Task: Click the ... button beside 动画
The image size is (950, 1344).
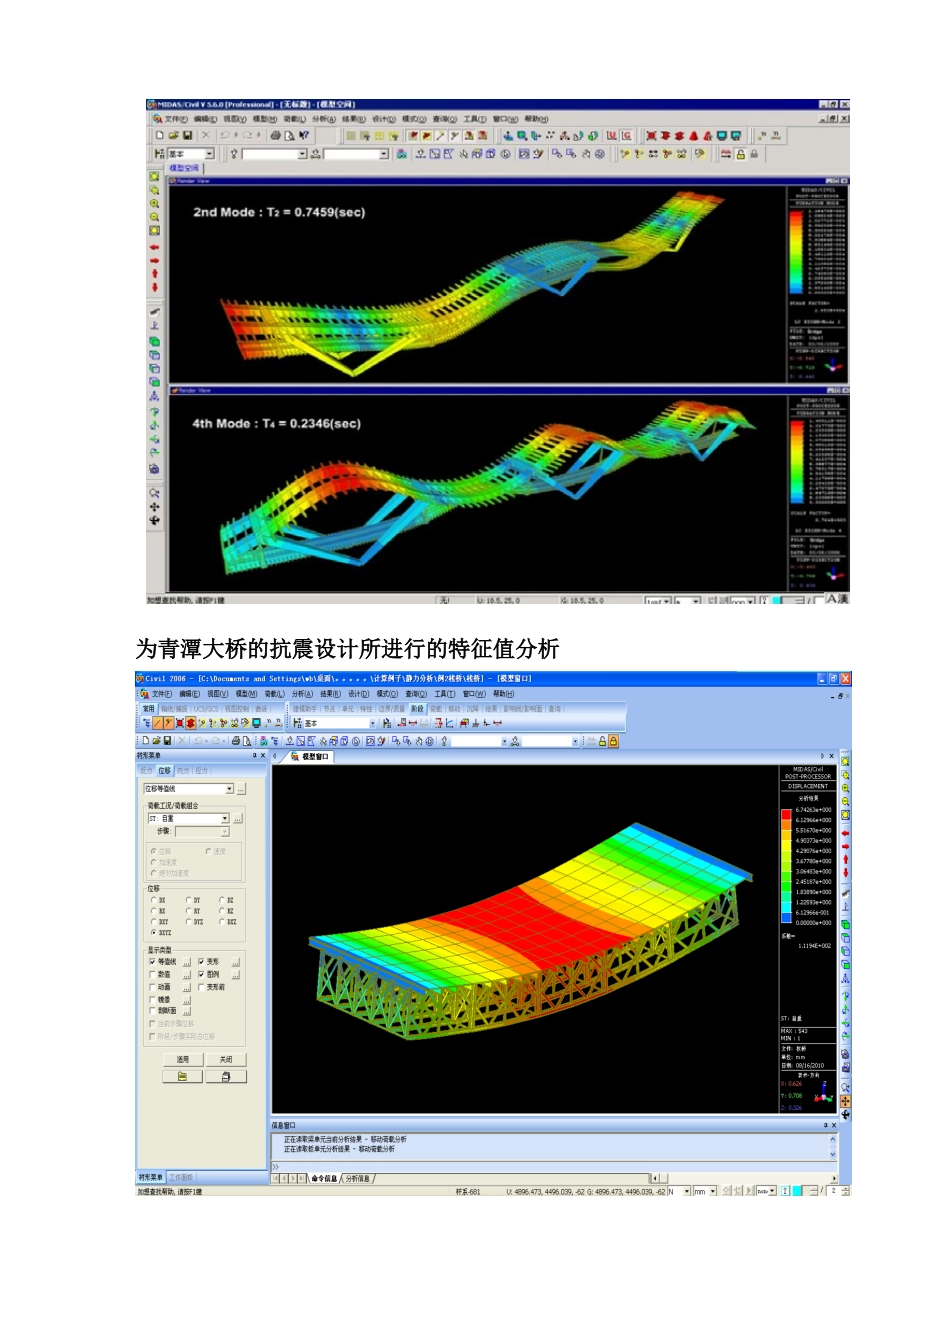Action: tap(186, 987)
